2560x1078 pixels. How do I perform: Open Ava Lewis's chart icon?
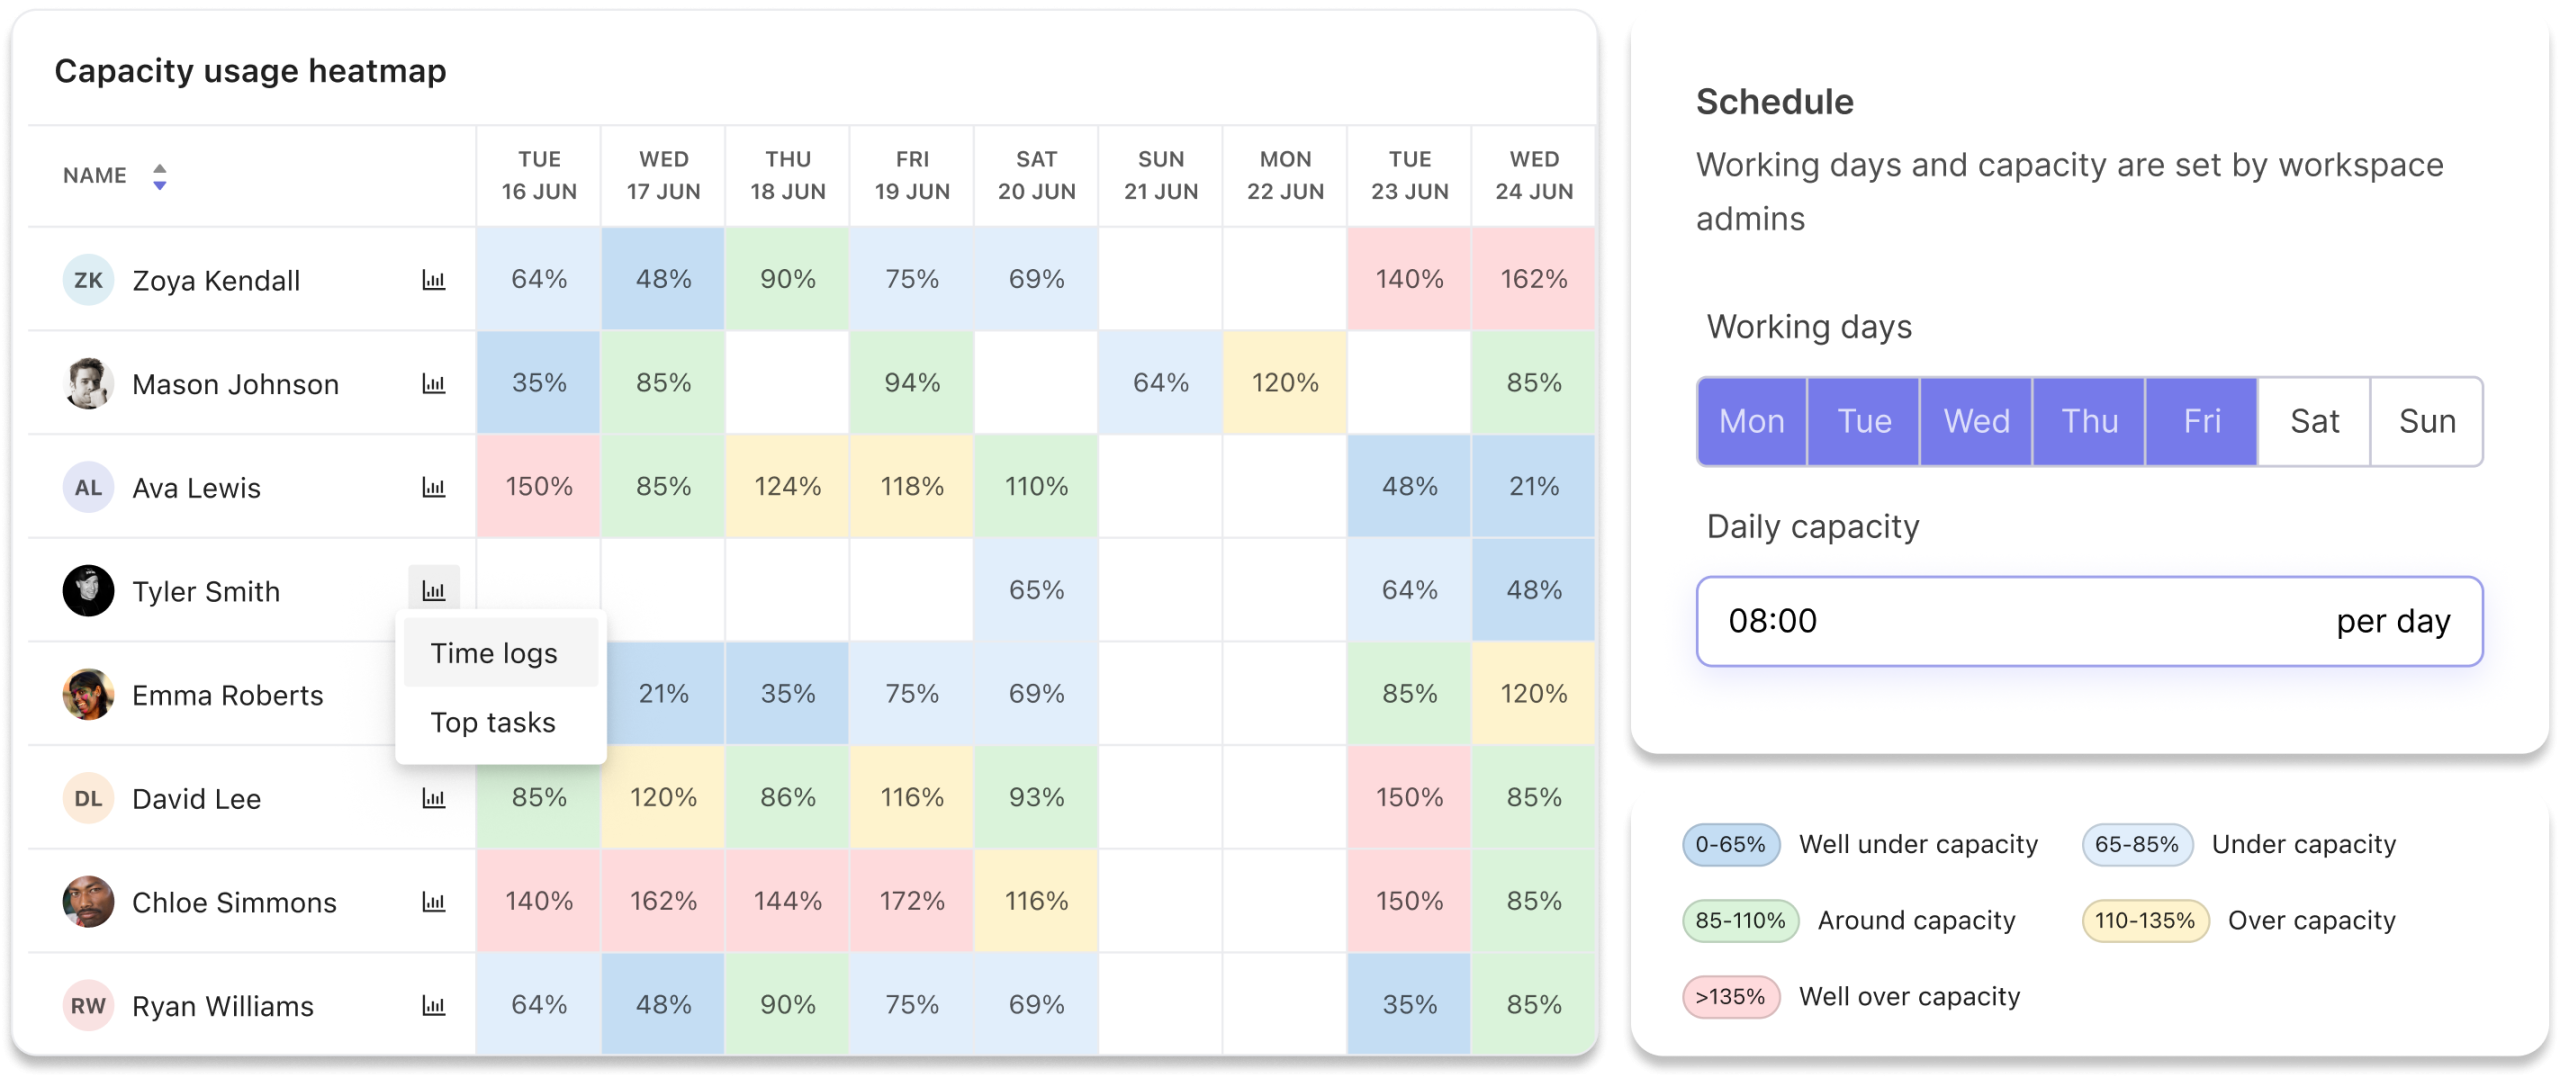[433, 488]
